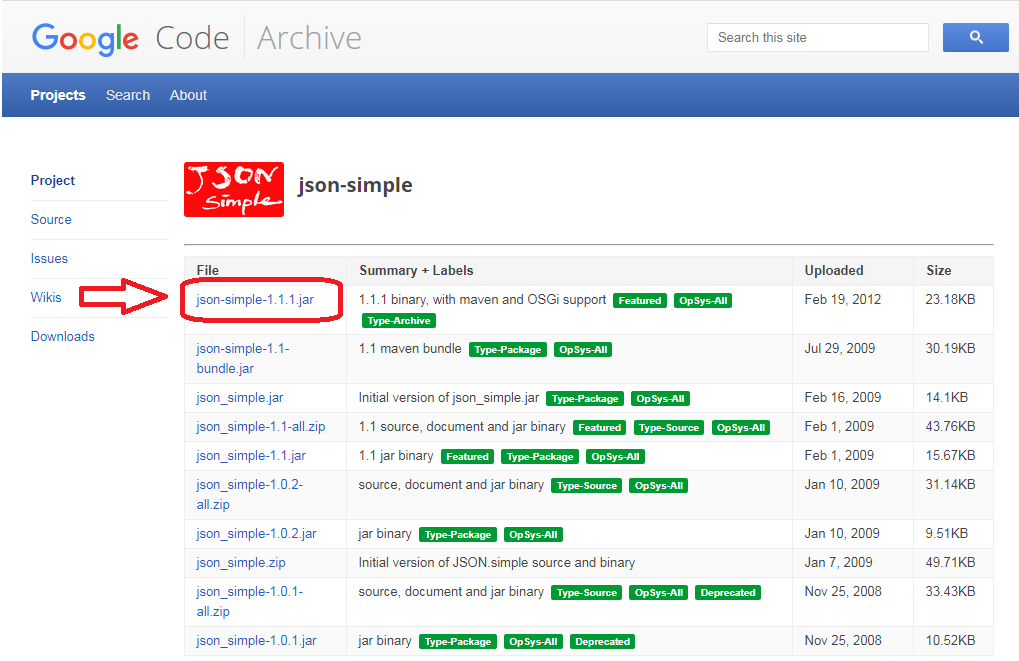Image resolution: width=1019 pixels, height=661 pixels.
Task: Download json-simple-1.1.1.jar
Action: point(255,300)
